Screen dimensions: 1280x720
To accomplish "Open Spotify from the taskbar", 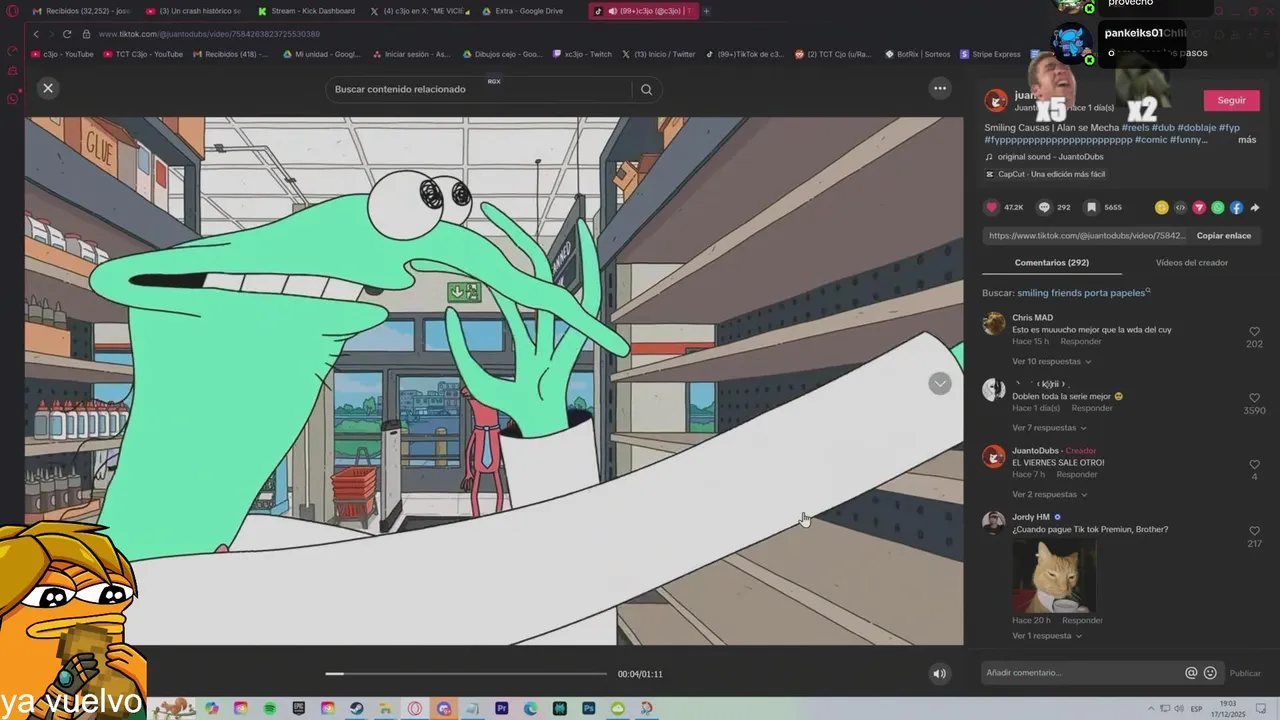I will (270, 708).
